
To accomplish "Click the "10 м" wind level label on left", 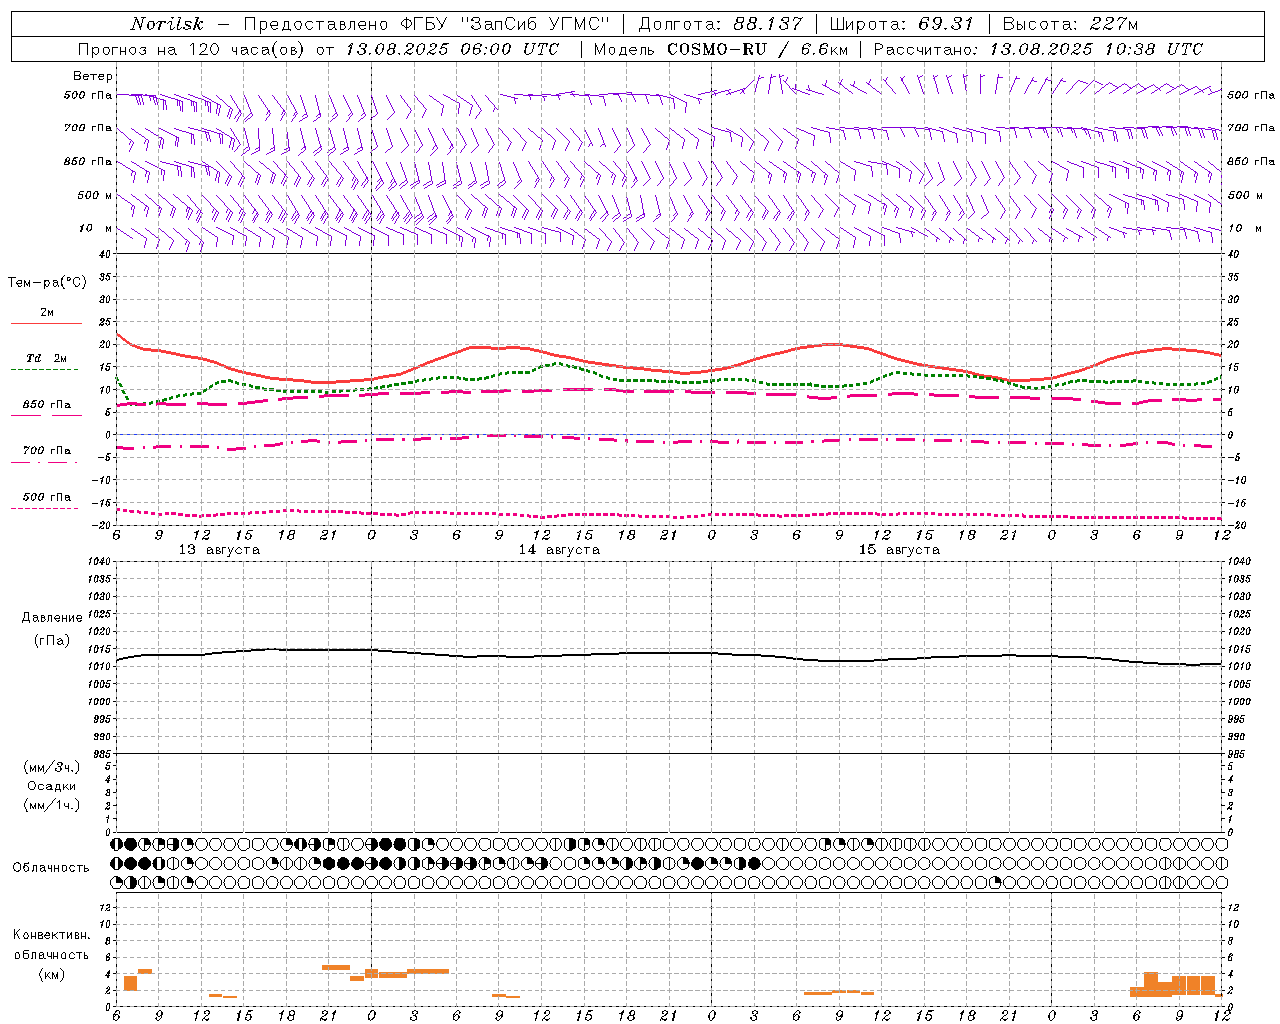I will click(x=97, y=228).
